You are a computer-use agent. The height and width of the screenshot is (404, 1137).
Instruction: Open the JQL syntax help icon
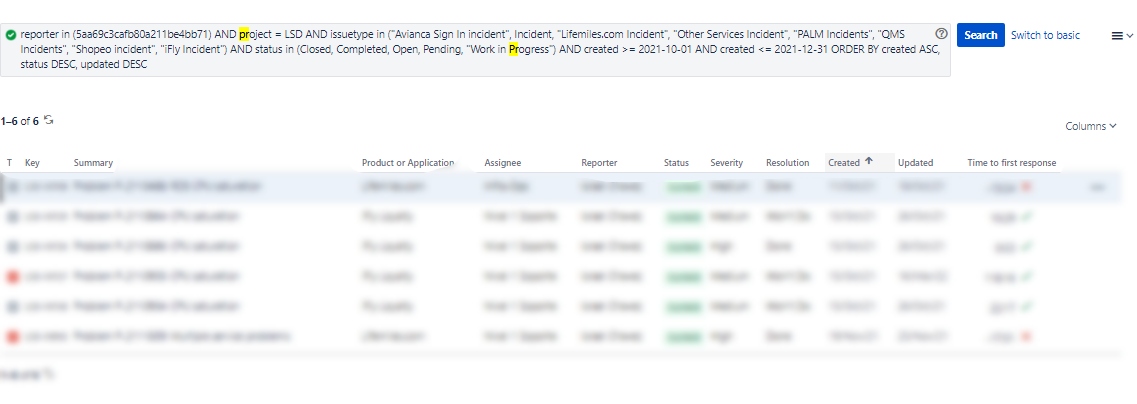pos(941,33)
